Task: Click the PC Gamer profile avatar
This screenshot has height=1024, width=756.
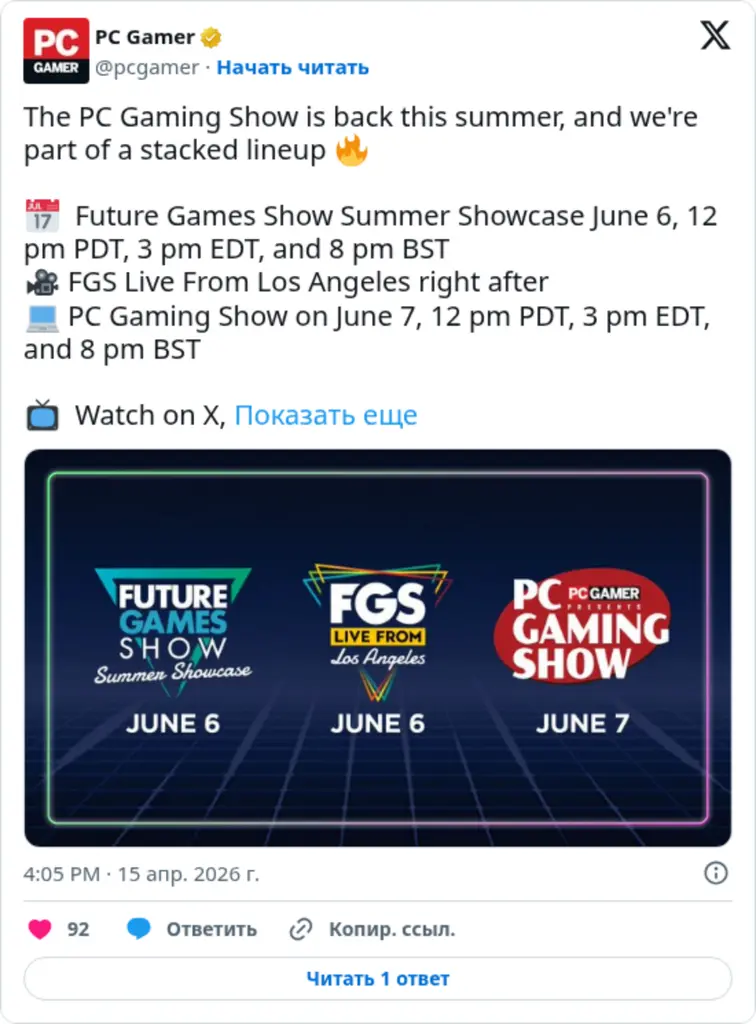Action: 56,51
